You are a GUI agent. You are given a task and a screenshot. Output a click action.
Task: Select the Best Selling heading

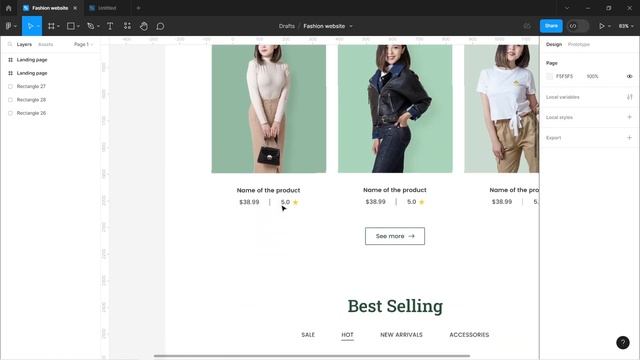pyautogui.click(x=395, y=306)
